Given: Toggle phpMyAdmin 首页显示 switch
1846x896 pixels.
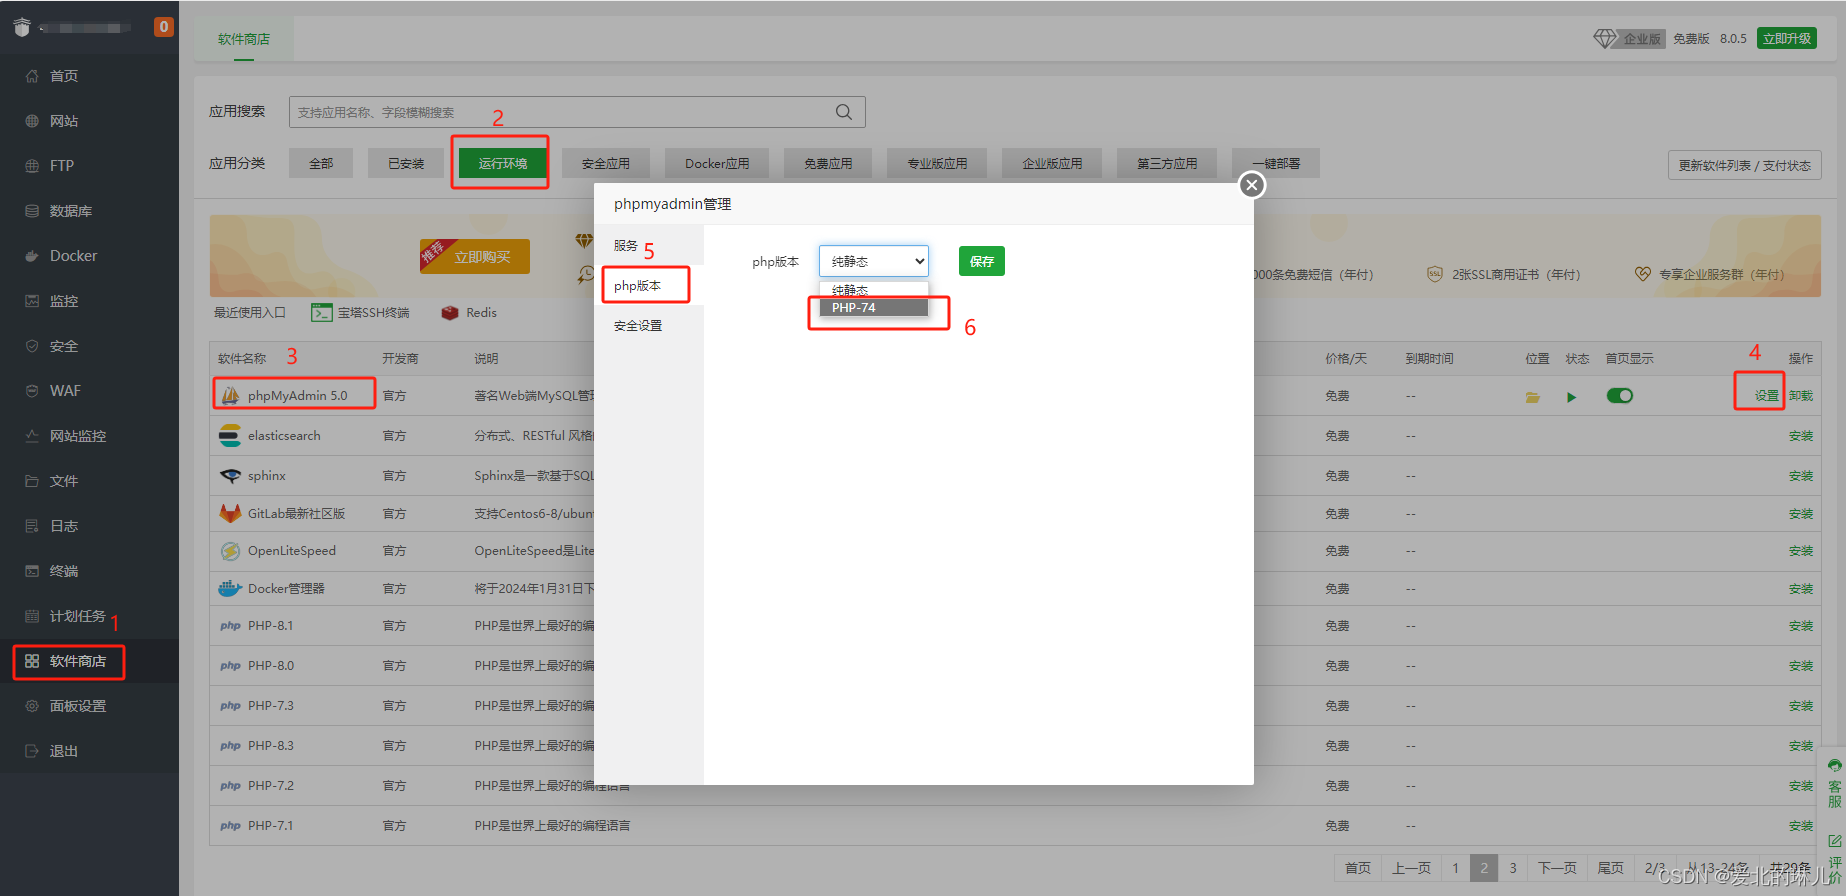Looking at the screenshot, I should tap(1620, 396).
